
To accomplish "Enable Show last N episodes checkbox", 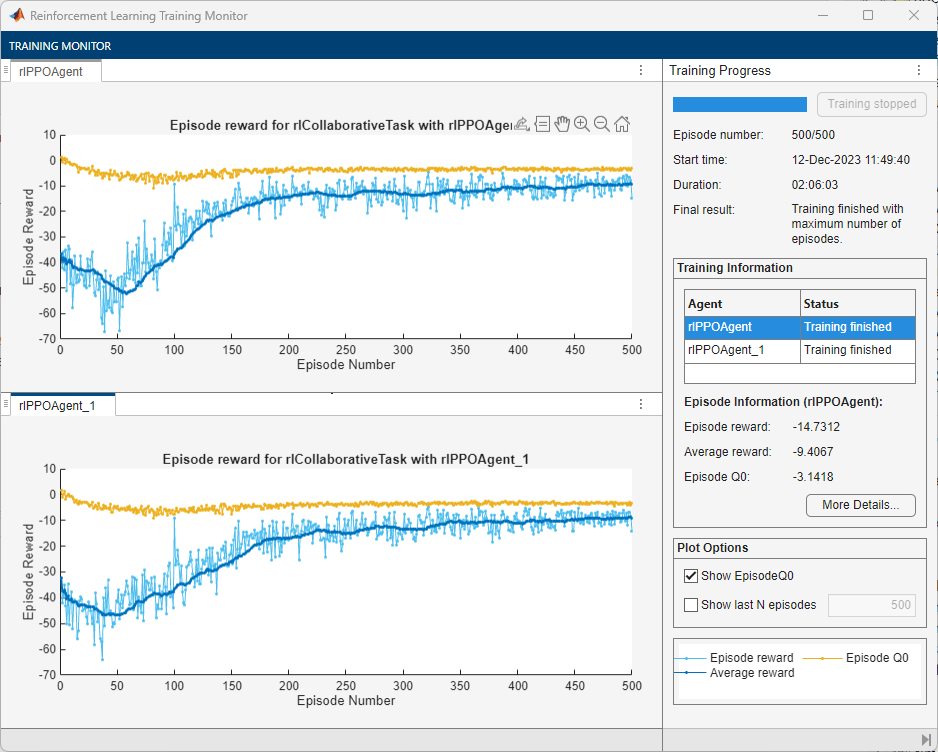I will [x=691, y=604].
